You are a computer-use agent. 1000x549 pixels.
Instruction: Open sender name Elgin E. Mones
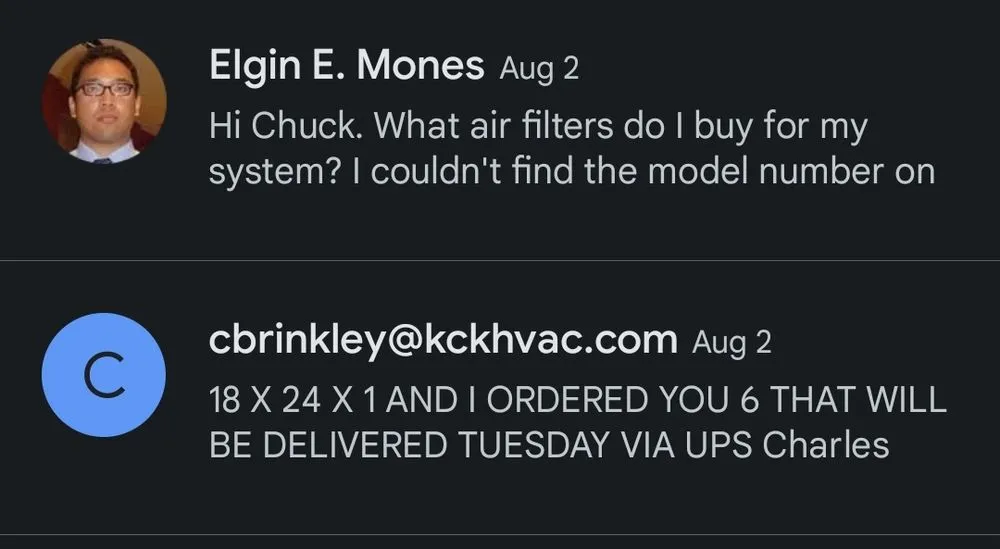(346, 67)
